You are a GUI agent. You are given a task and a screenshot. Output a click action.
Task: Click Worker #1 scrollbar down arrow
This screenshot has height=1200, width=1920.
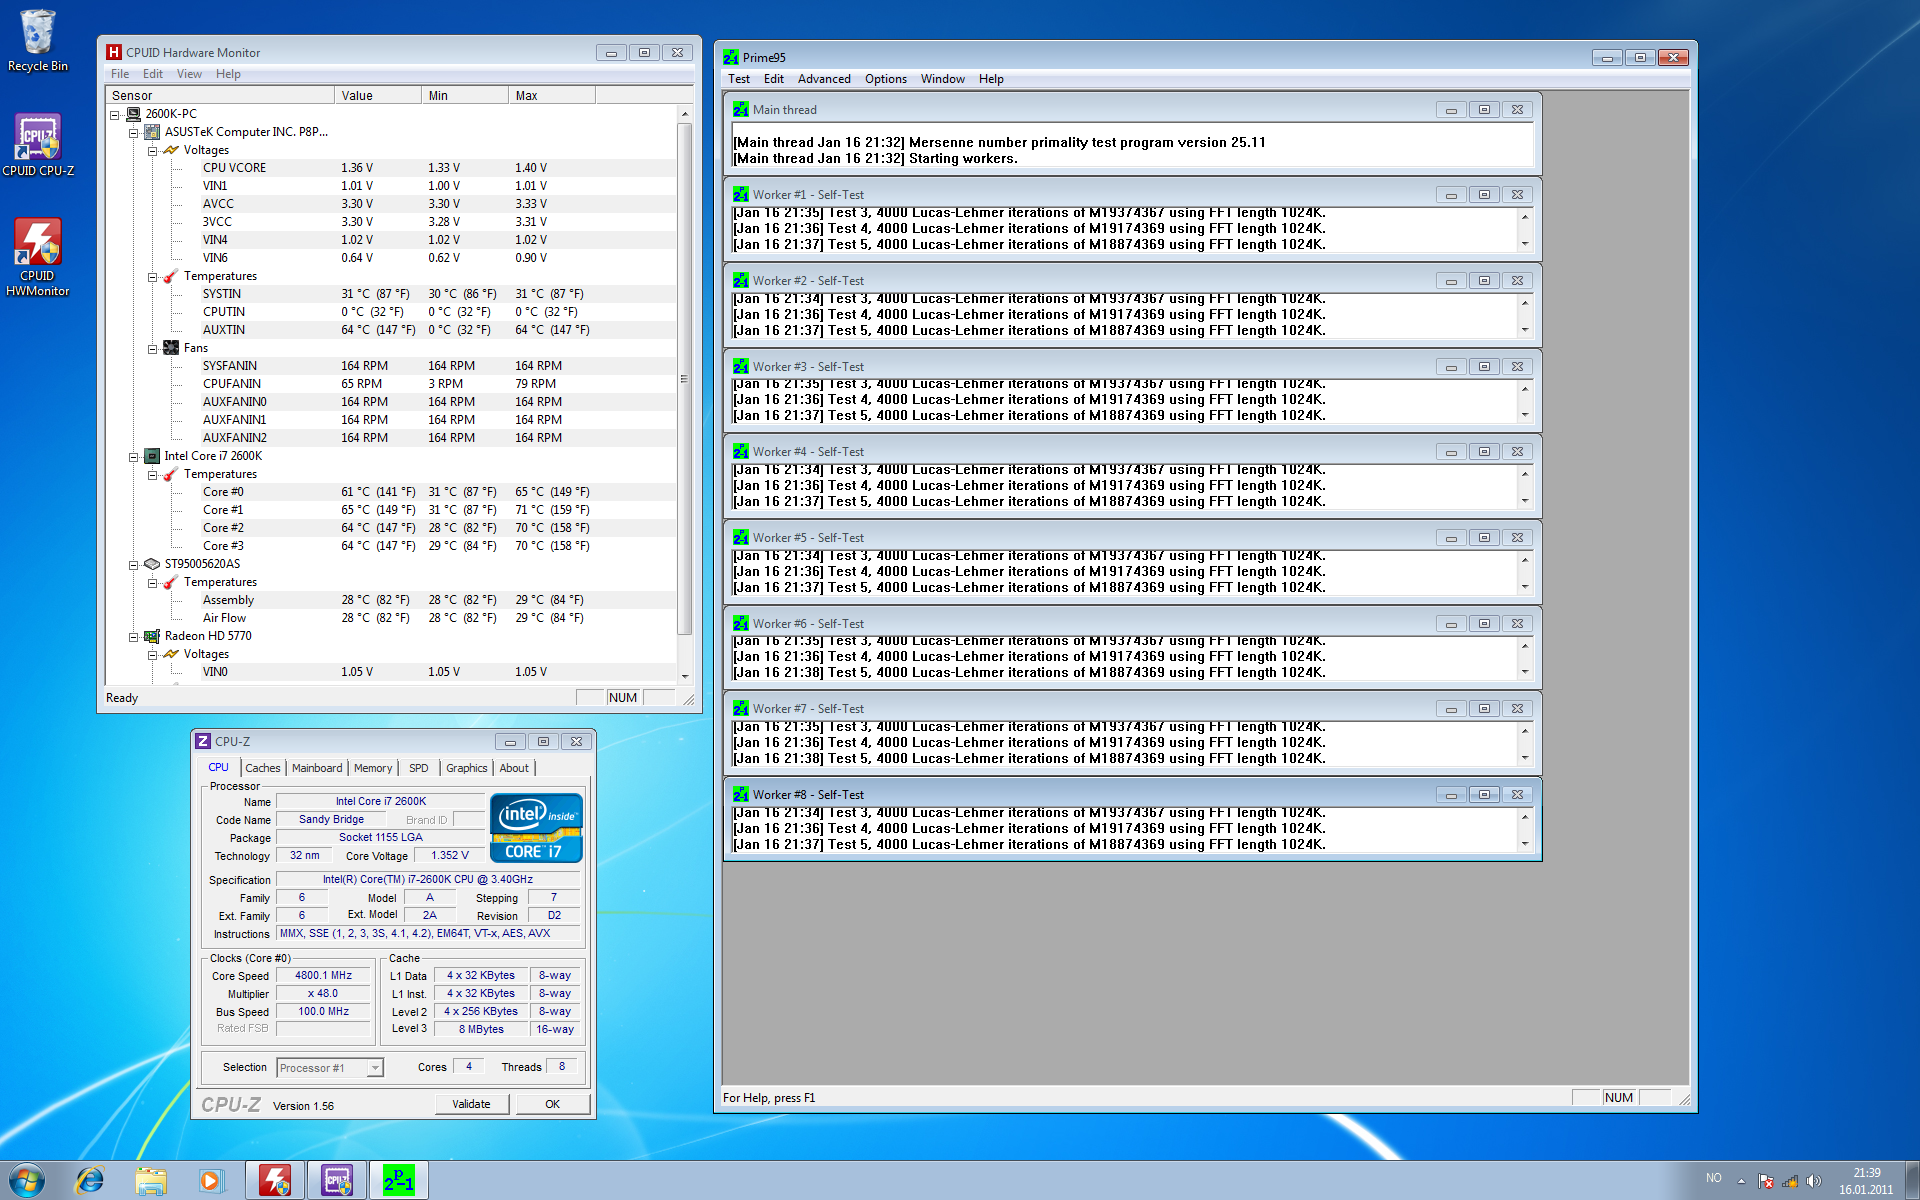click(x=1525, y=244)
